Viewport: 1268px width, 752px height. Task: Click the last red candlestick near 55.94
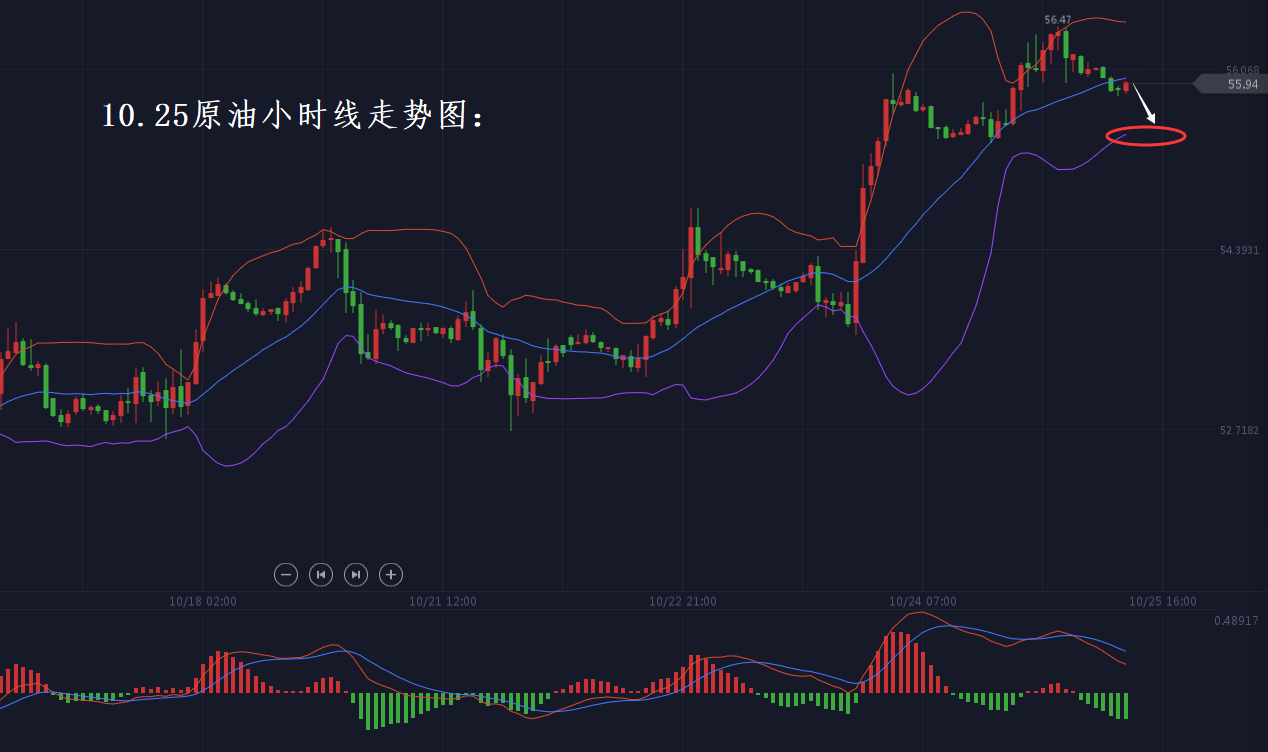point(1126,87)
